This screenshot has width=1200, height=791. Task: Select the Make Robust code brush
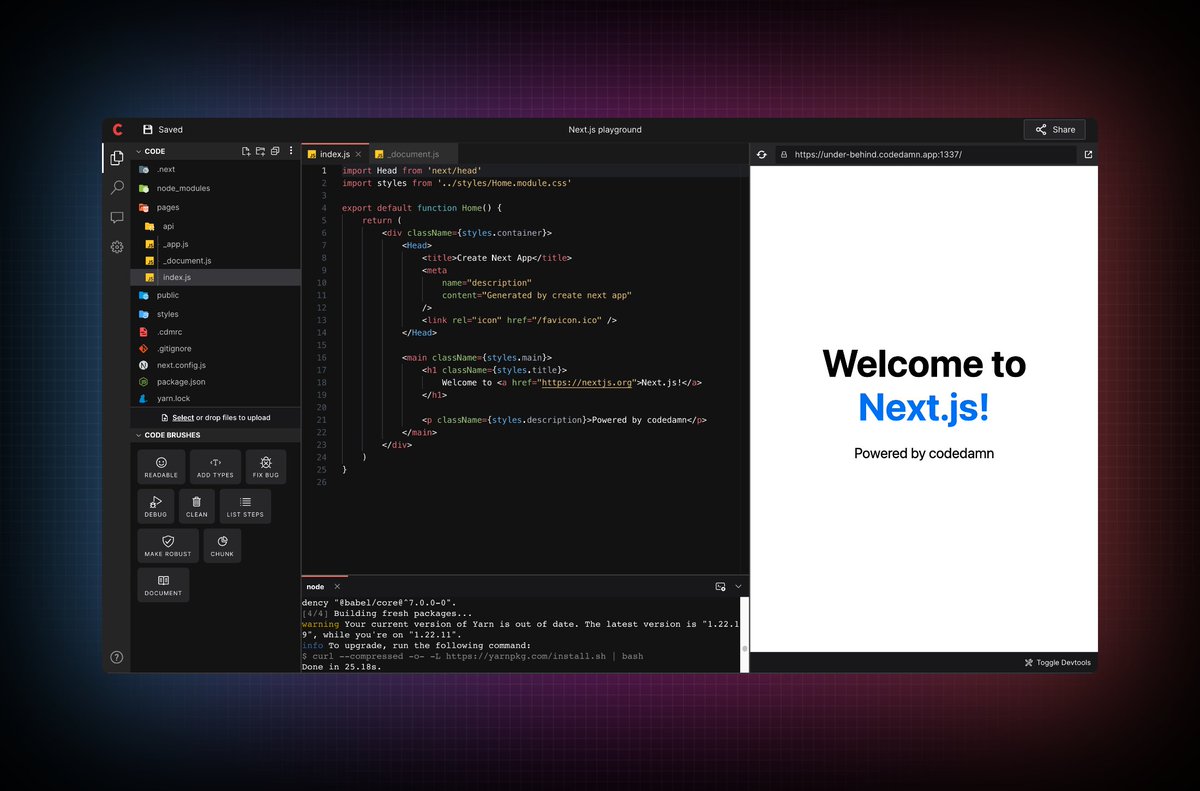pyautogui.click(x=167, y=545)
